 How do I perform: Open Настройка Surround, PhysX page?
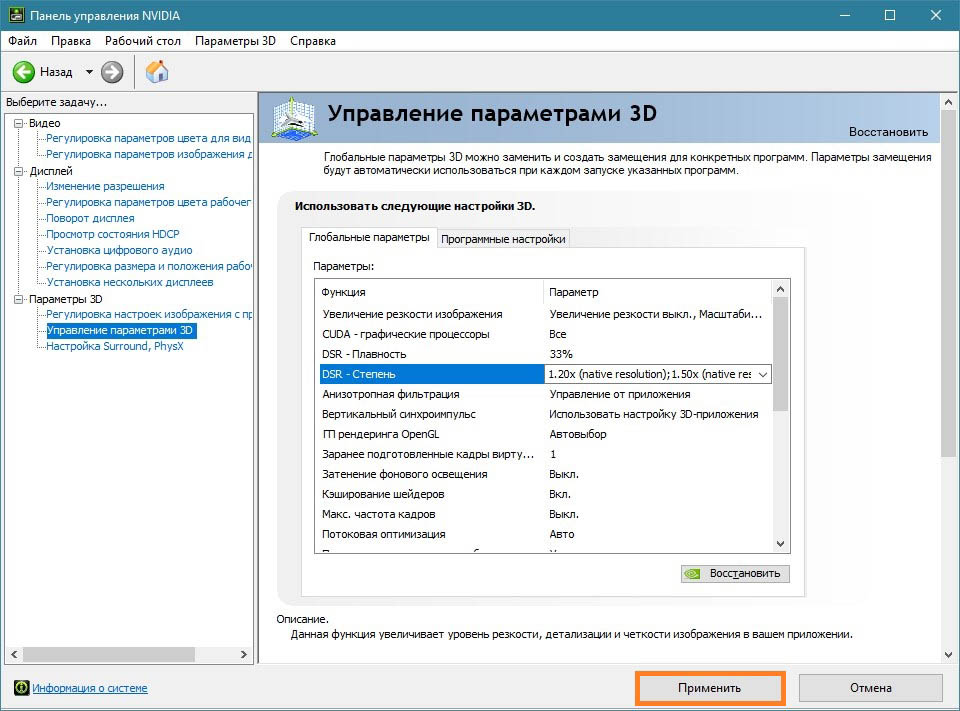114,346
